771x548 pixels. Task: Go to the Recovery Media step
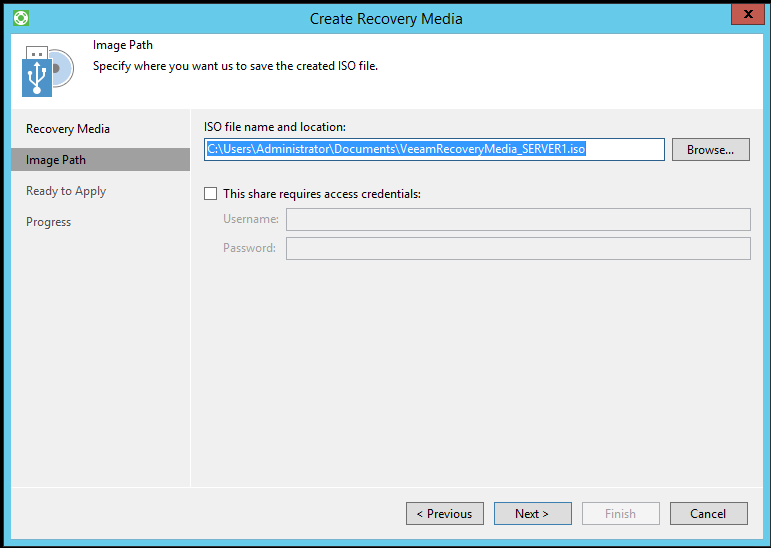(68, 129)
